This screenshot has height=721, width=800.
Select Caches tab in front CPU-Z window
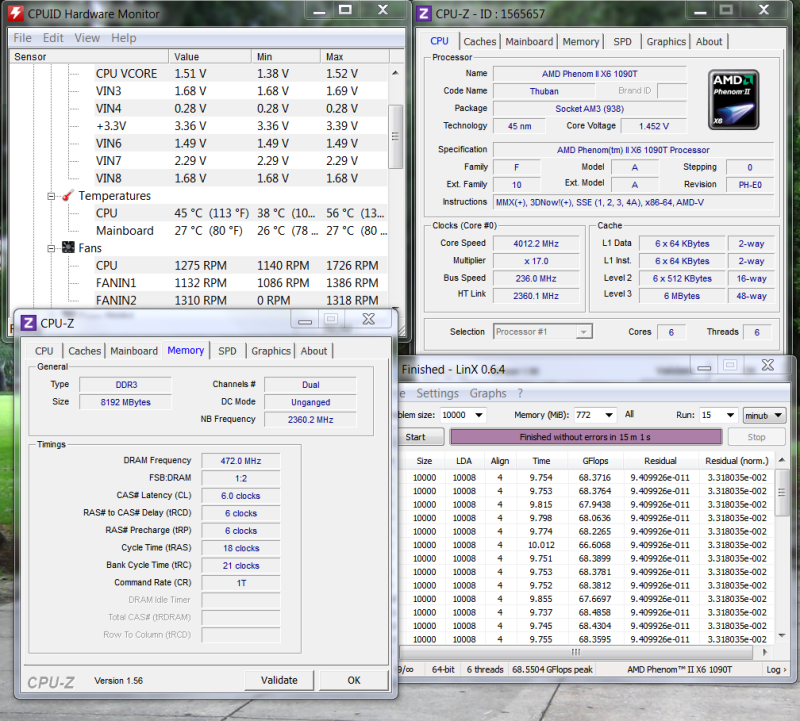pyautogui.click(x=84, y=351)
